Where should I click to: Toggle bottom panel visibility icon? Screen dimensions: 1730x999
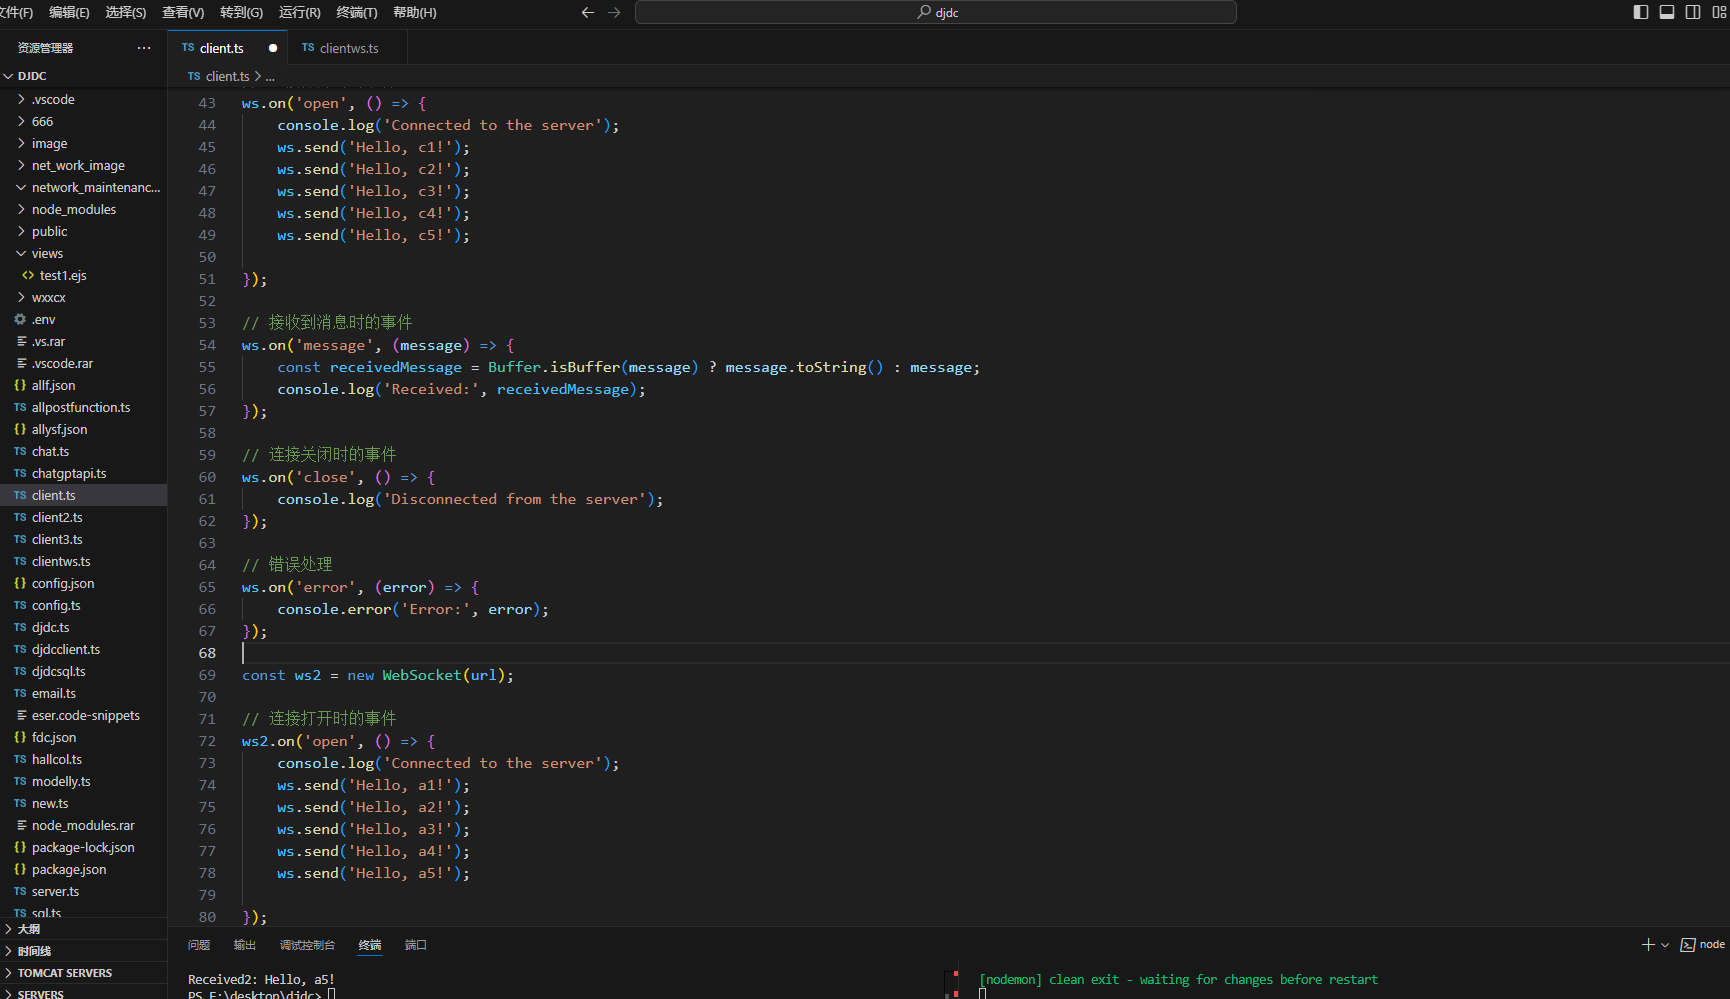[x=1667, y=12]
